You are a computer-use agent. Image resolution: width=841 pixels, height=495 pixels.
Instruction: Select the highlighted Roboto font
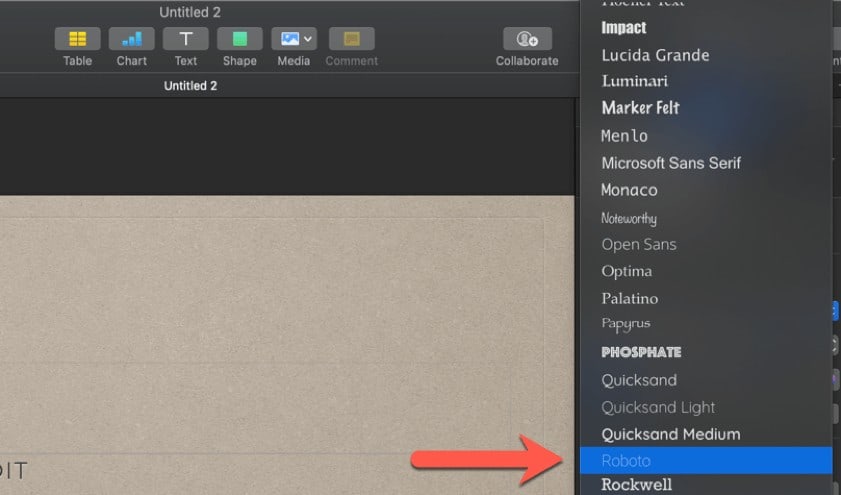click(x=706, y=461)
